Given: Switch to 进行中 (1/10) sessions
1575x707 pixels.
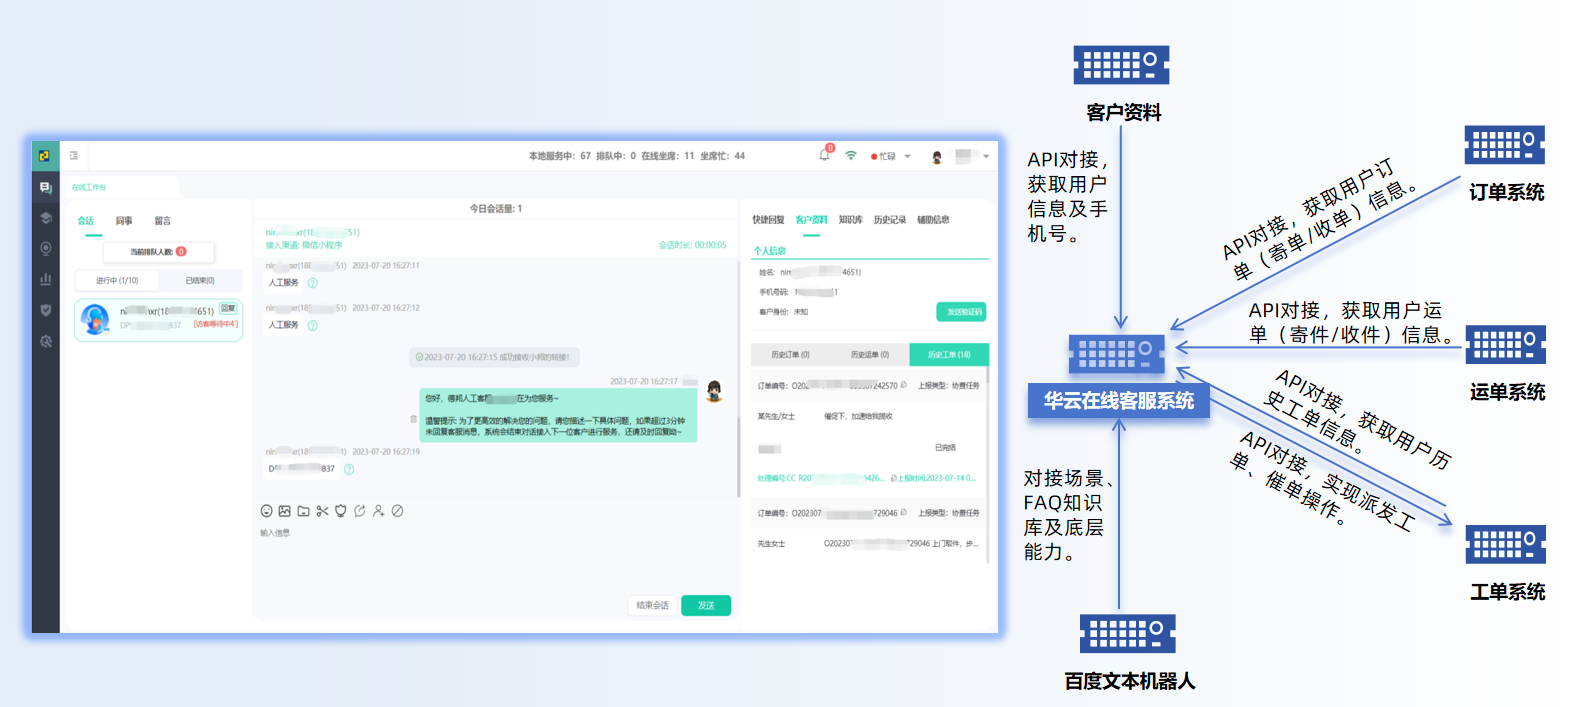Looking at the screenshot, I should pos(117,281).
